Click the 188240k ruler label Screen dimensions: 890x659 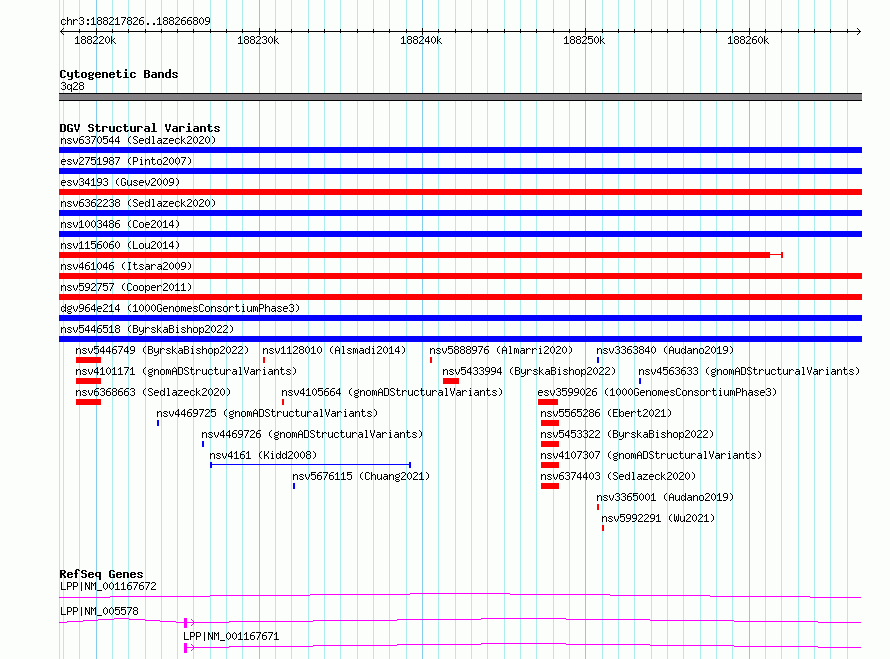[x=421, y=40]
